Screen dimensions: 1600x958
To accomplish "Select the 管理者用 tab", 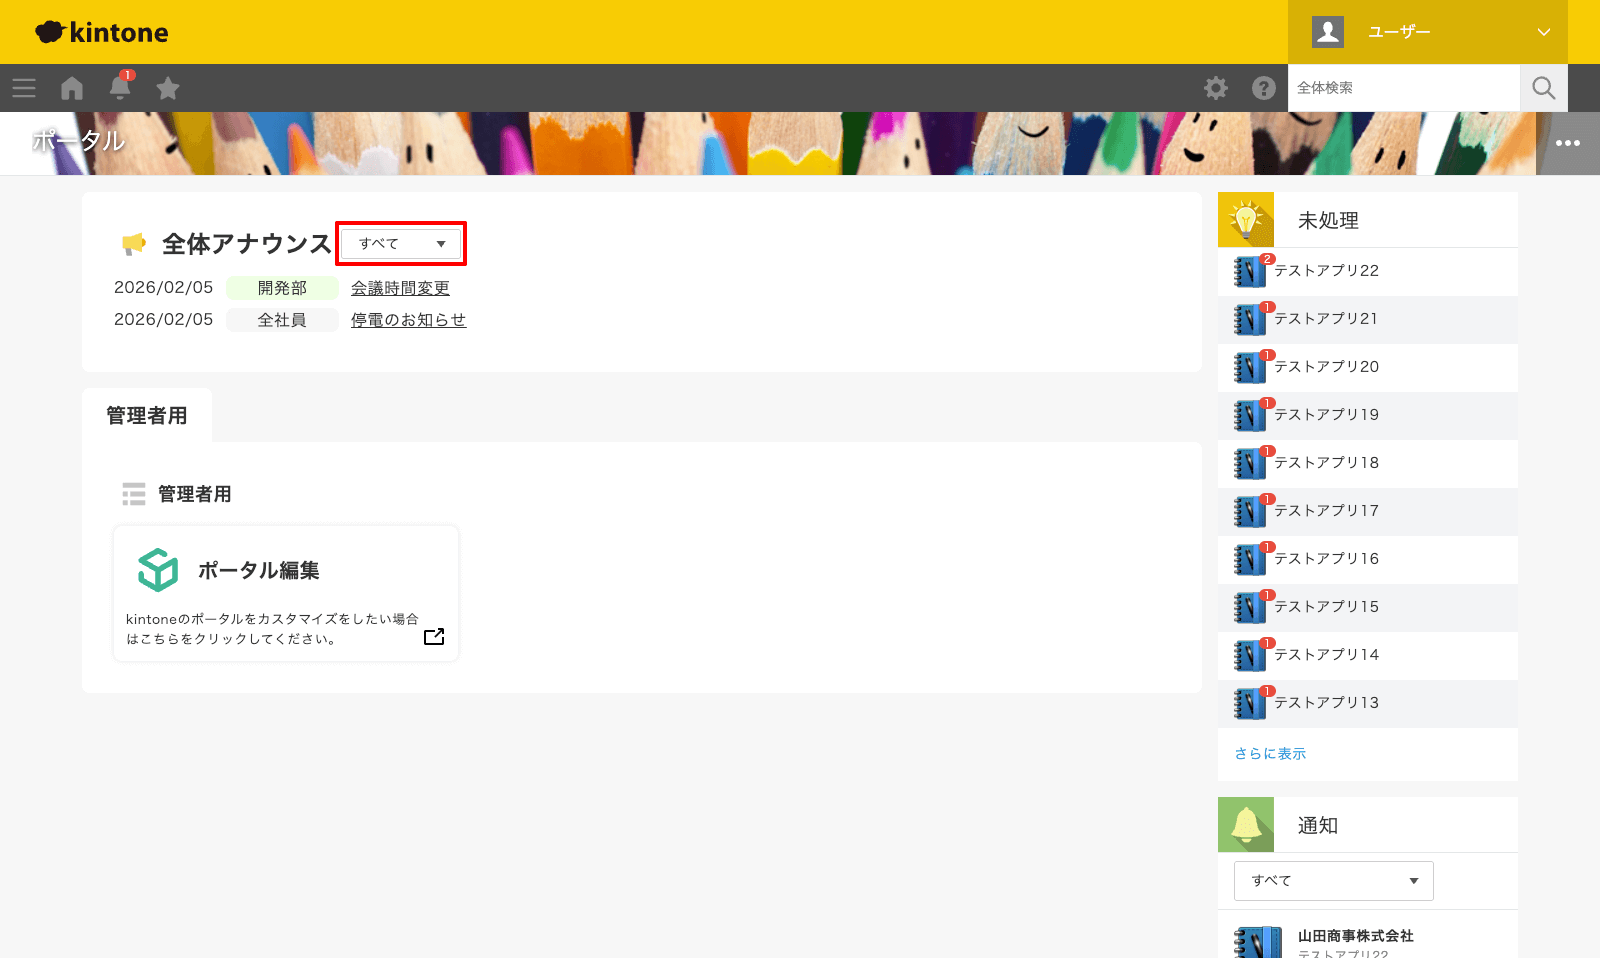I will coord(147,416).
